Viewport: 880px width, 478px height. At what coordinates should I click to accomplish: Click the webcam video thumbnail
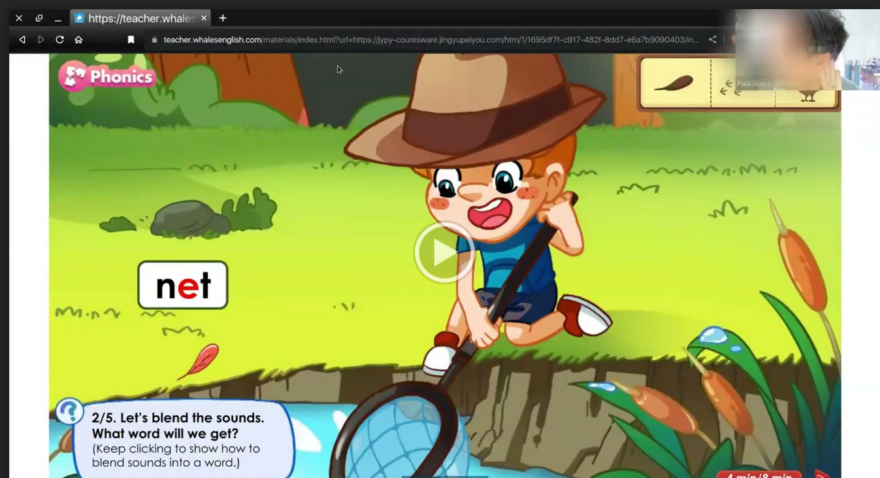coord(807,49)
